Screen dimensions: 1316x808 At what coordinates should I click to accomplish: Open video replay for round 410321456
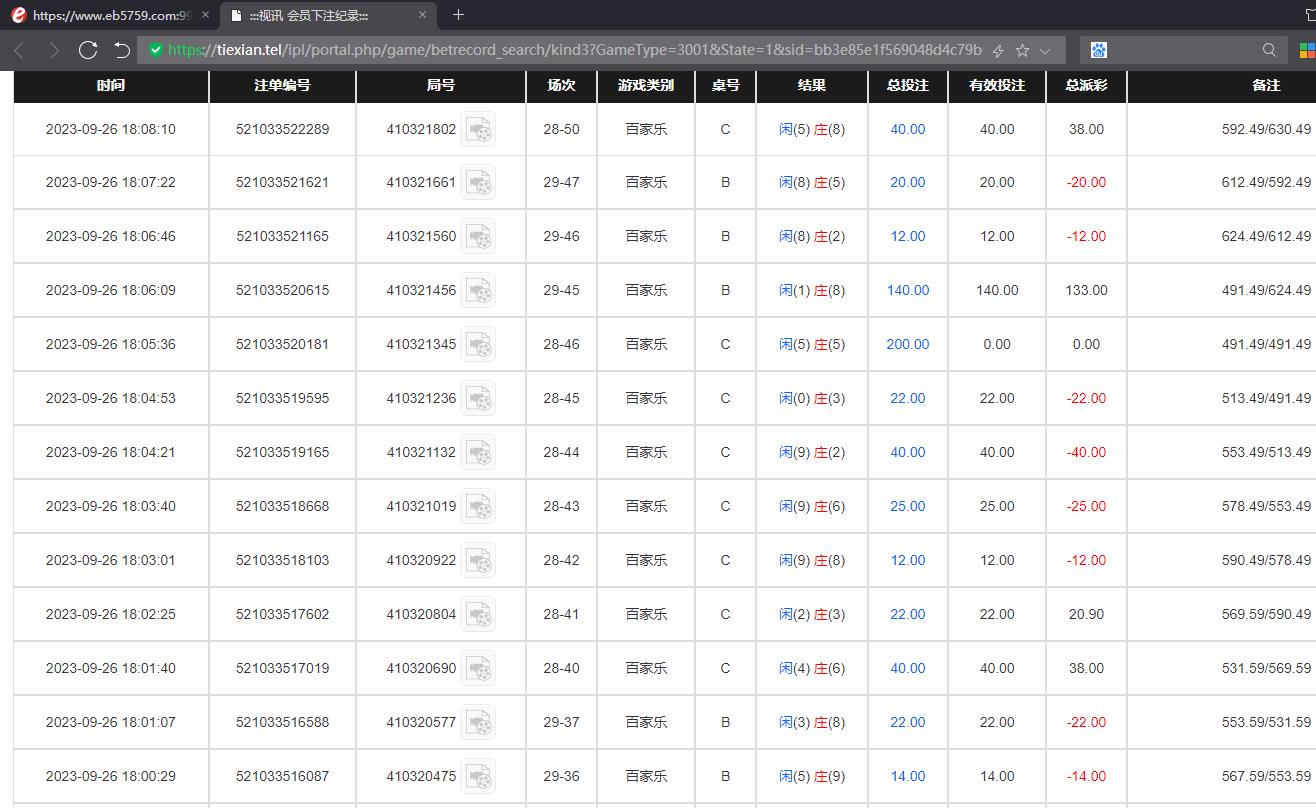(478, 291)
